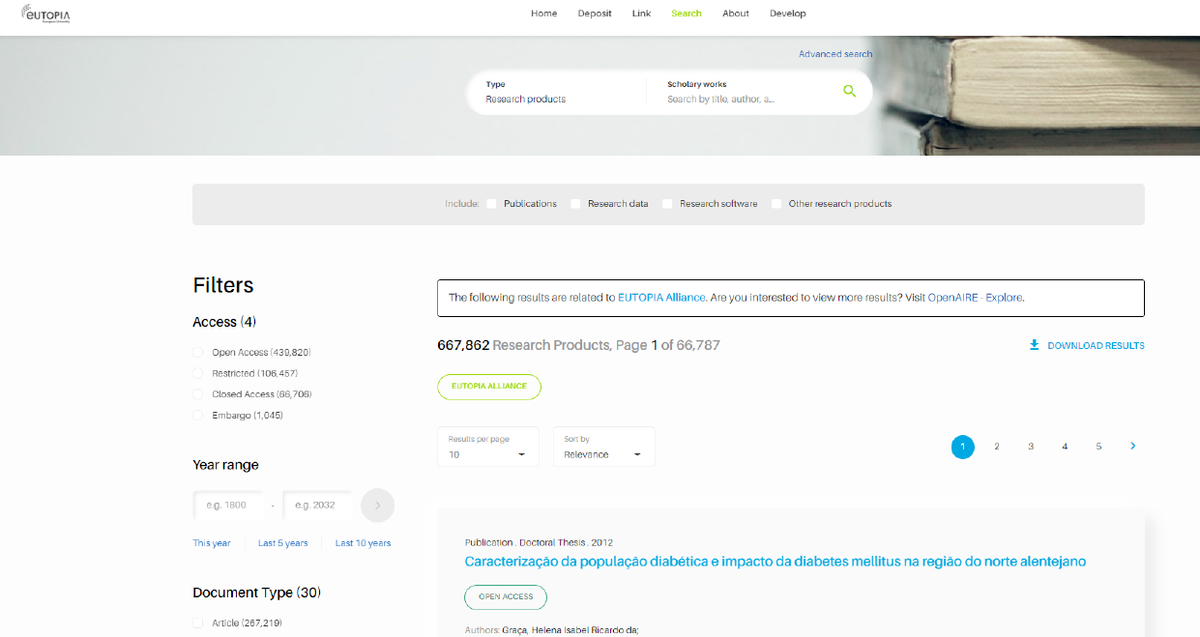This screenshot has height=637, width=1200.
Task: Apply year range with arrow button
Action: click(377, 505)
